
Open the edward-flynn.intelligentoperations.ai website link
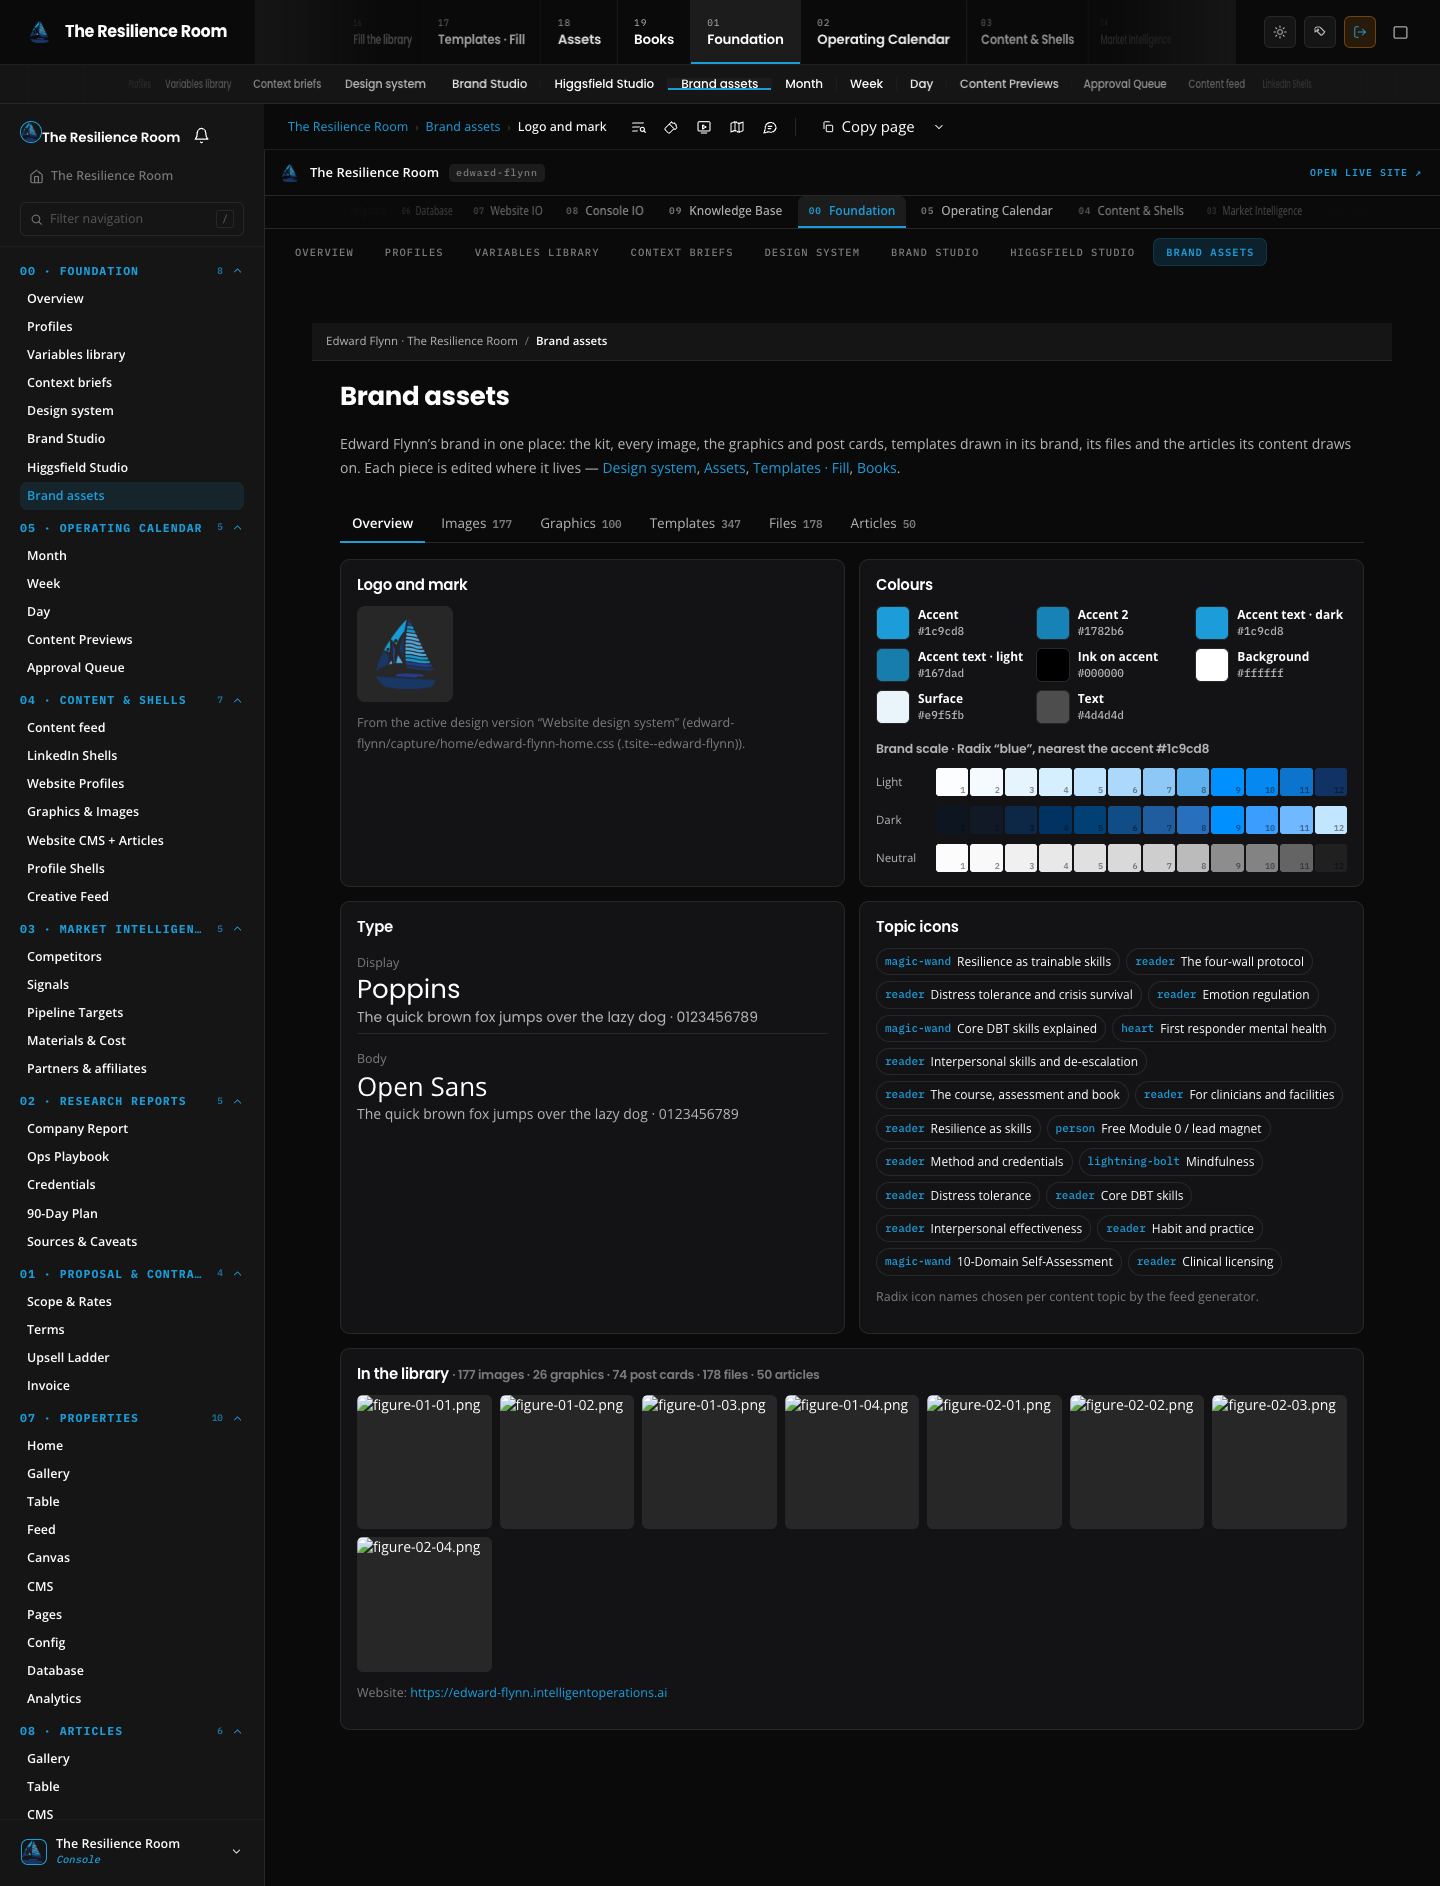(x=538, y=1693)
